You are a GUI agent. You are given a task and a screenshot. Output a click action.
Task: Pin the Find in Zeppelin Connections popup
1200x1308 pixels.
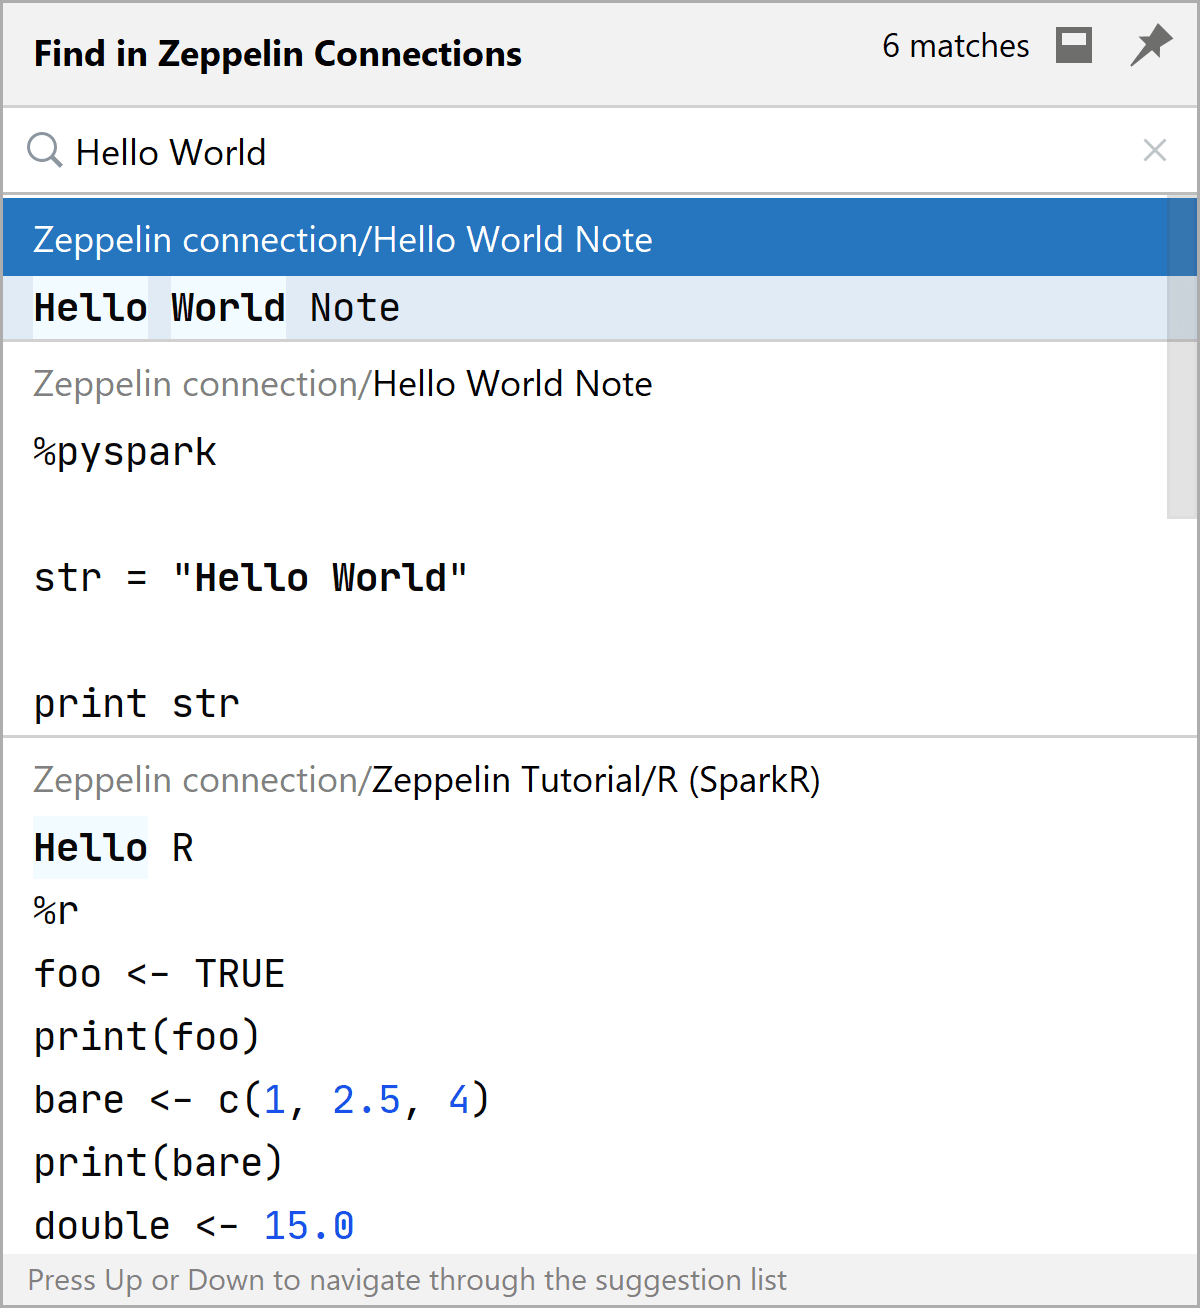1151,46
